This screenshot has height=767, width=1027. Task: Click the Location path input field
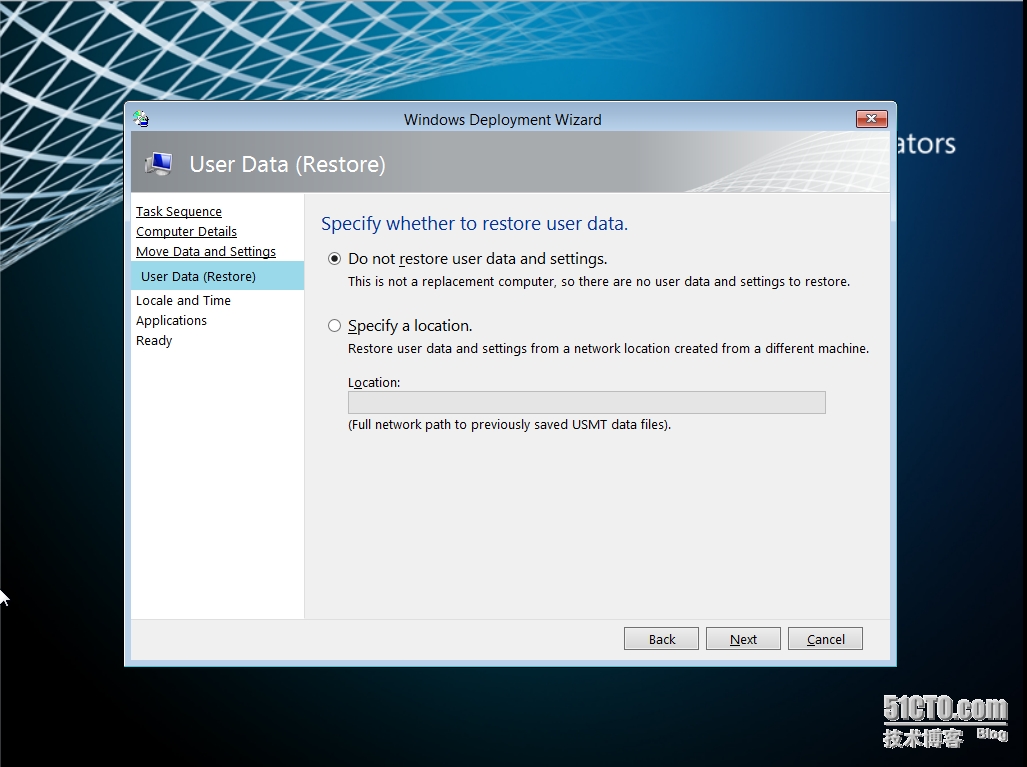tap(586, 402)
